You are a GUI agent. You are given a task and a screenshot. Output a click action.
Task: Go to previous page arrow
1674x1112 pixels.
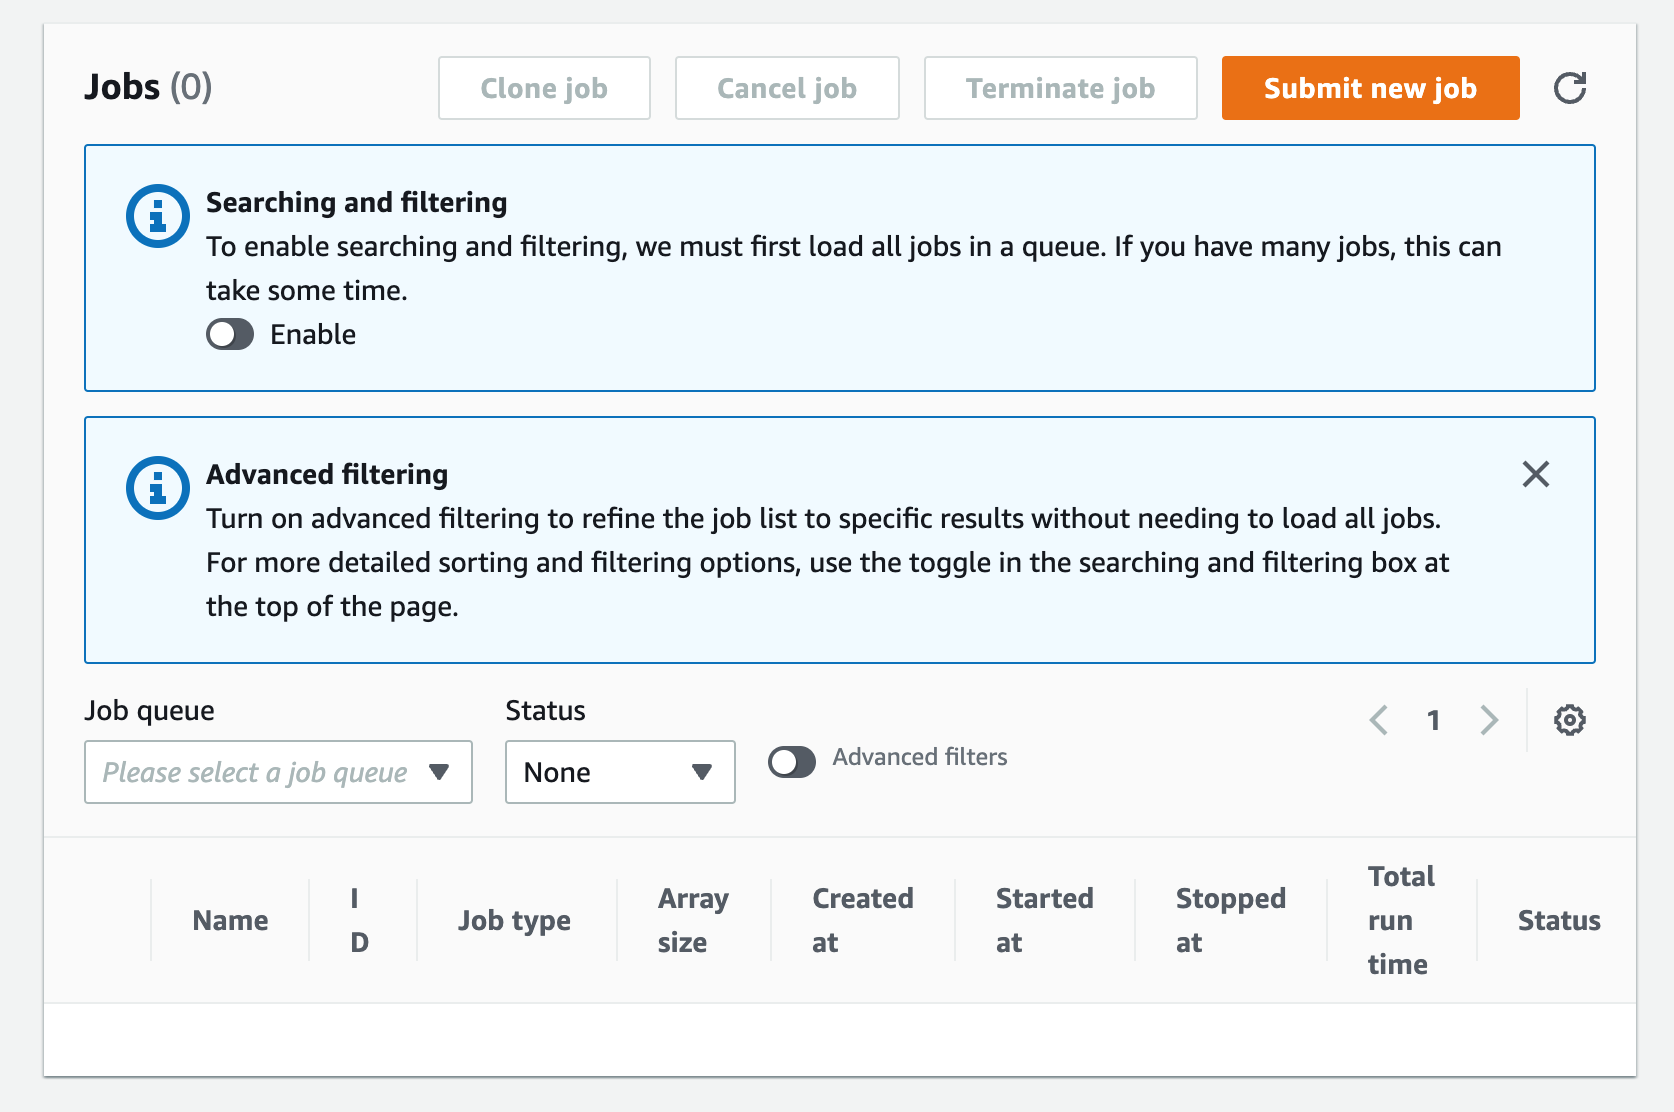(x=1379, y=720)
